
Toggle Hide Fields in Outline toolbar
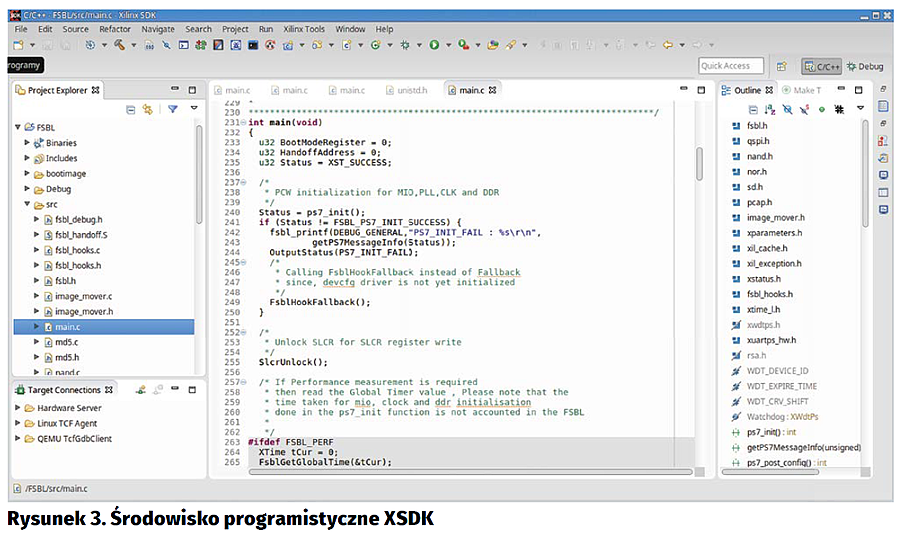[x=787, y=109]
